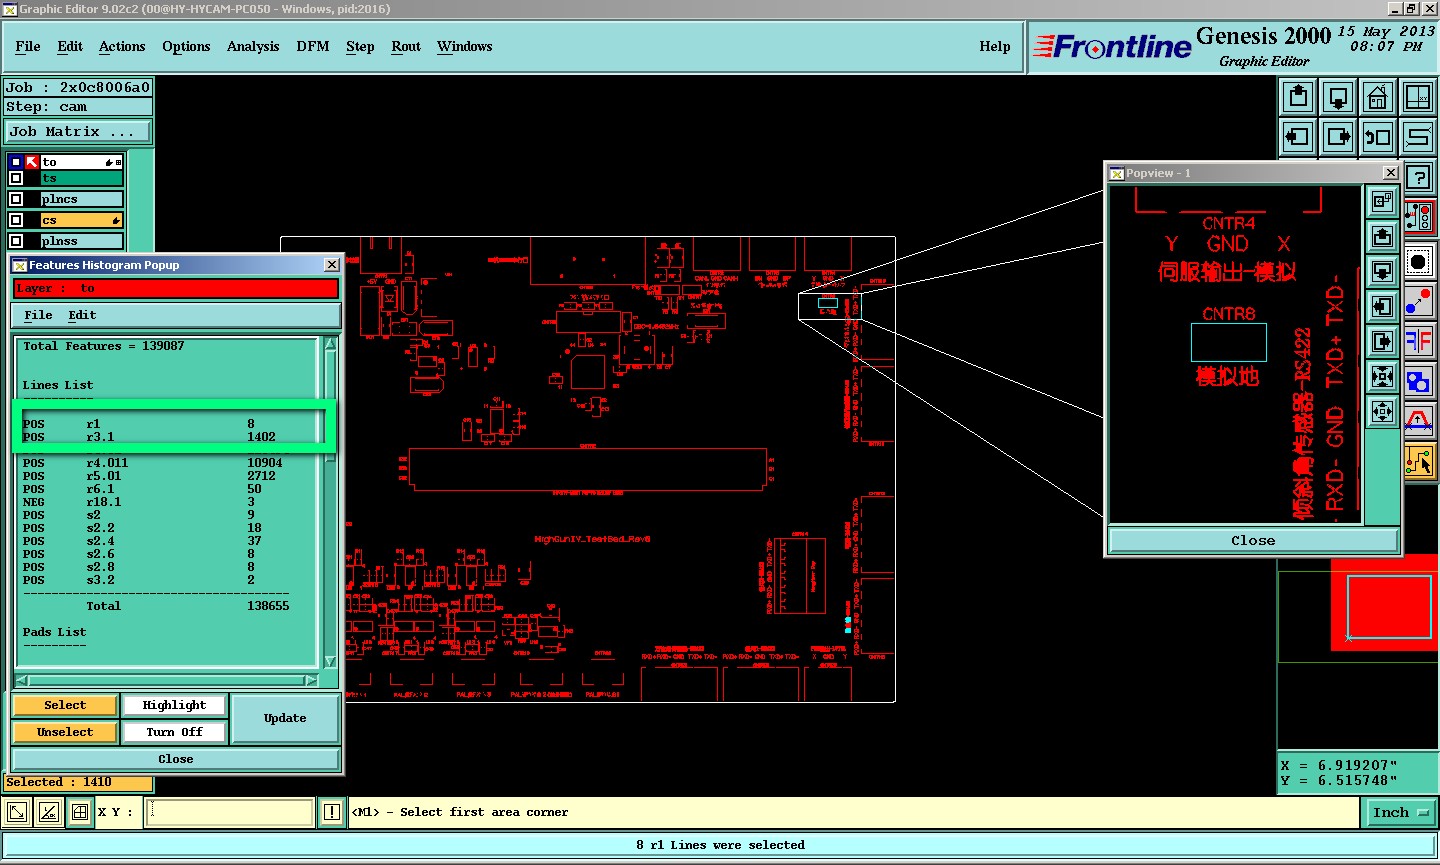The height and width of the screenshot is (865, 1440).
Task: Click the S-shaped snap icon
Action: (1418, 136)
